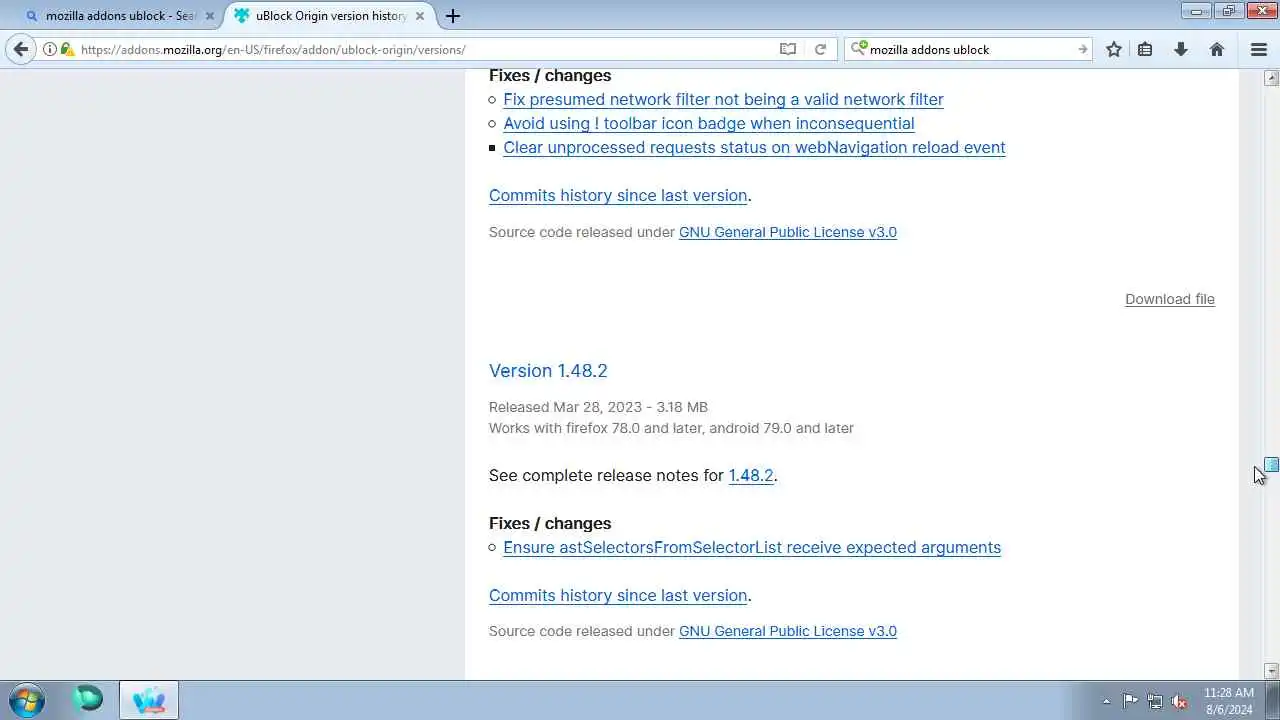The image size is (1280, 720).
Task: Open Clear unprocessed requests status link
Action: (754, 147)
